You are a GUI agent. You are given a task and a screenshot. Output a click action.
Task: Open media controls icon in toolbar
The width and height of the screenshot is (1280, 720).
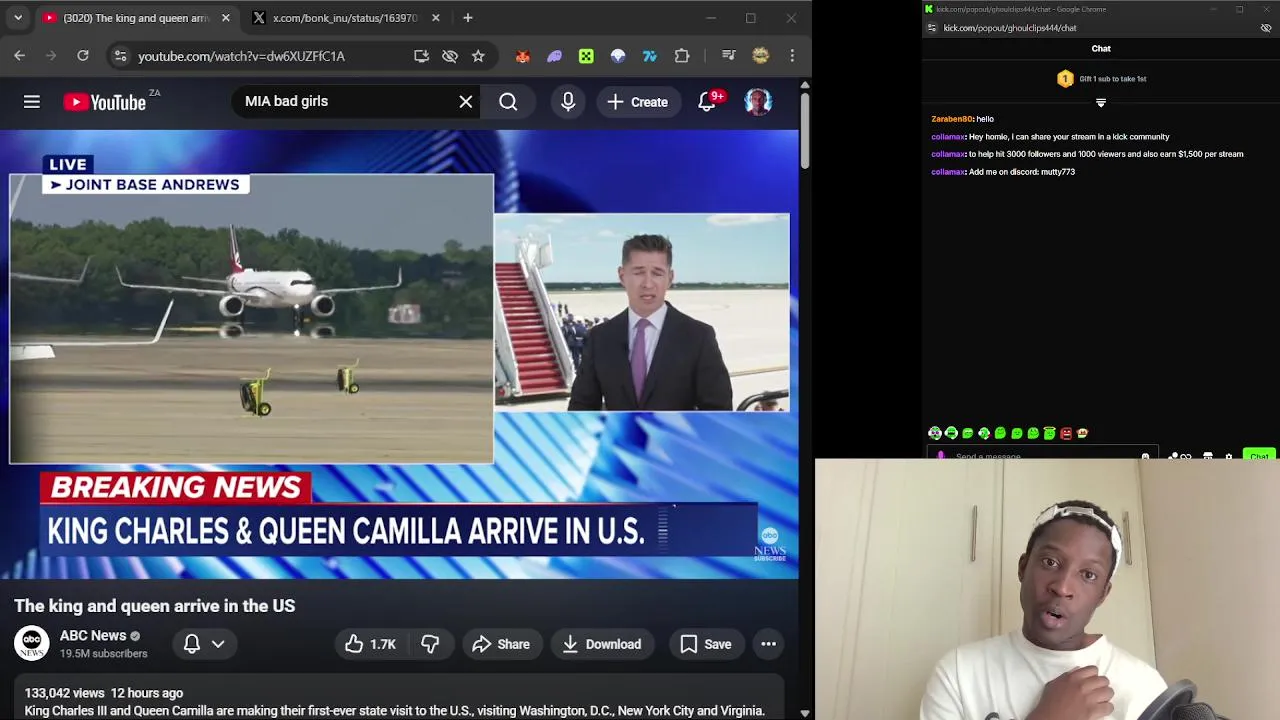728,56
